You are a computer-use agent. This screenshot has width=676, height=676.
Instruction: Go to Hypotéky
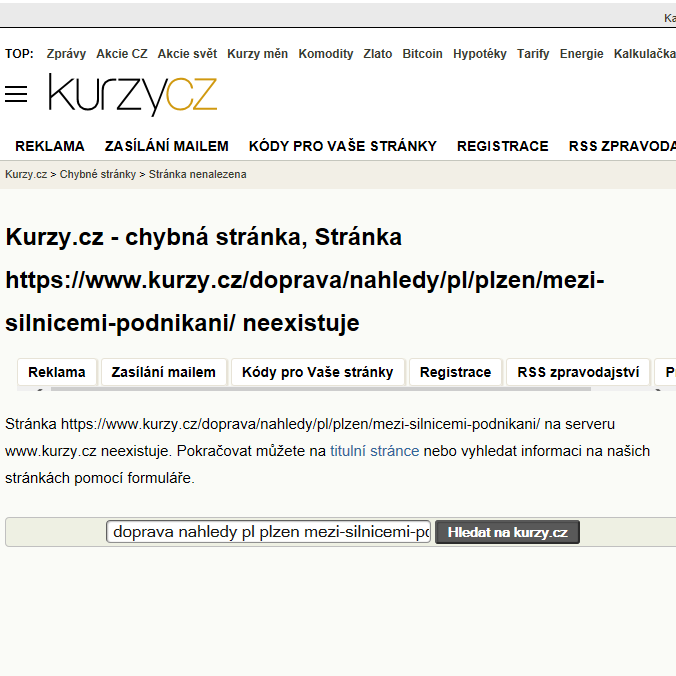coord(479,54)
